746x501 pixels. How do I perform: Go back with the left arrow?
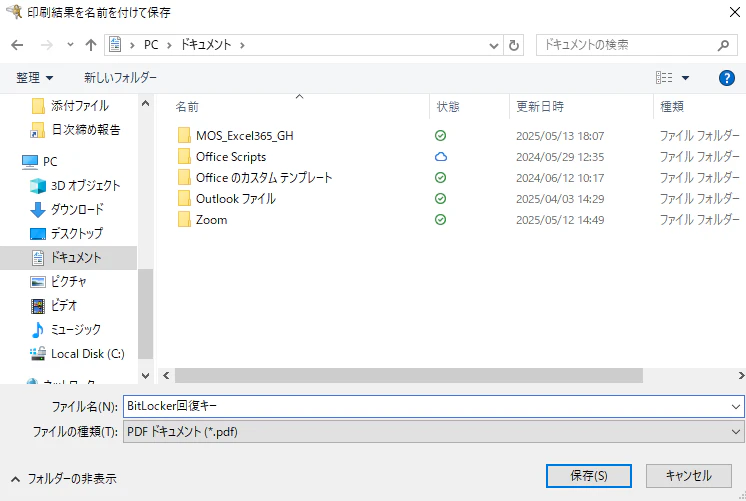pos(17,45)
